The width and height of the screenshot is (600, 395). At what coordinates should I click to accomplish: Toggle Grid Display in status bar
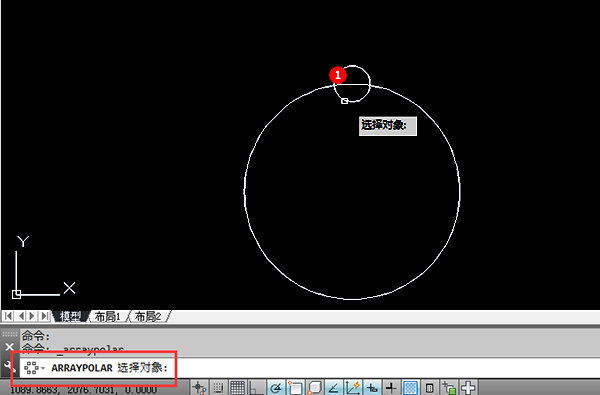tap(238, 388)
